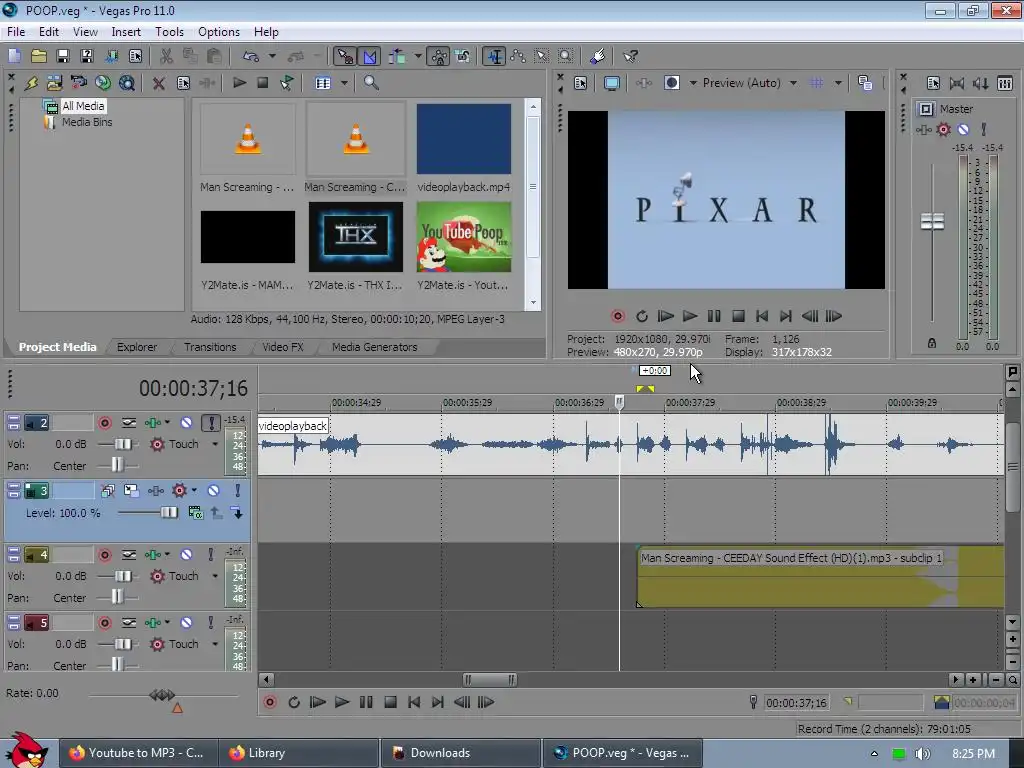Stop playback in the preview transport
This screenshot has height=768, width=1024.
[738, 316]
